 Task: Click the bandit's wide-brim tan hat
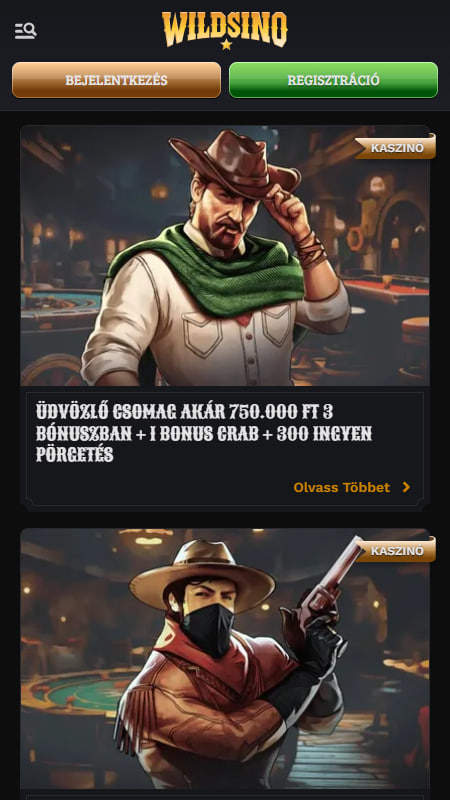pos(203,574)
